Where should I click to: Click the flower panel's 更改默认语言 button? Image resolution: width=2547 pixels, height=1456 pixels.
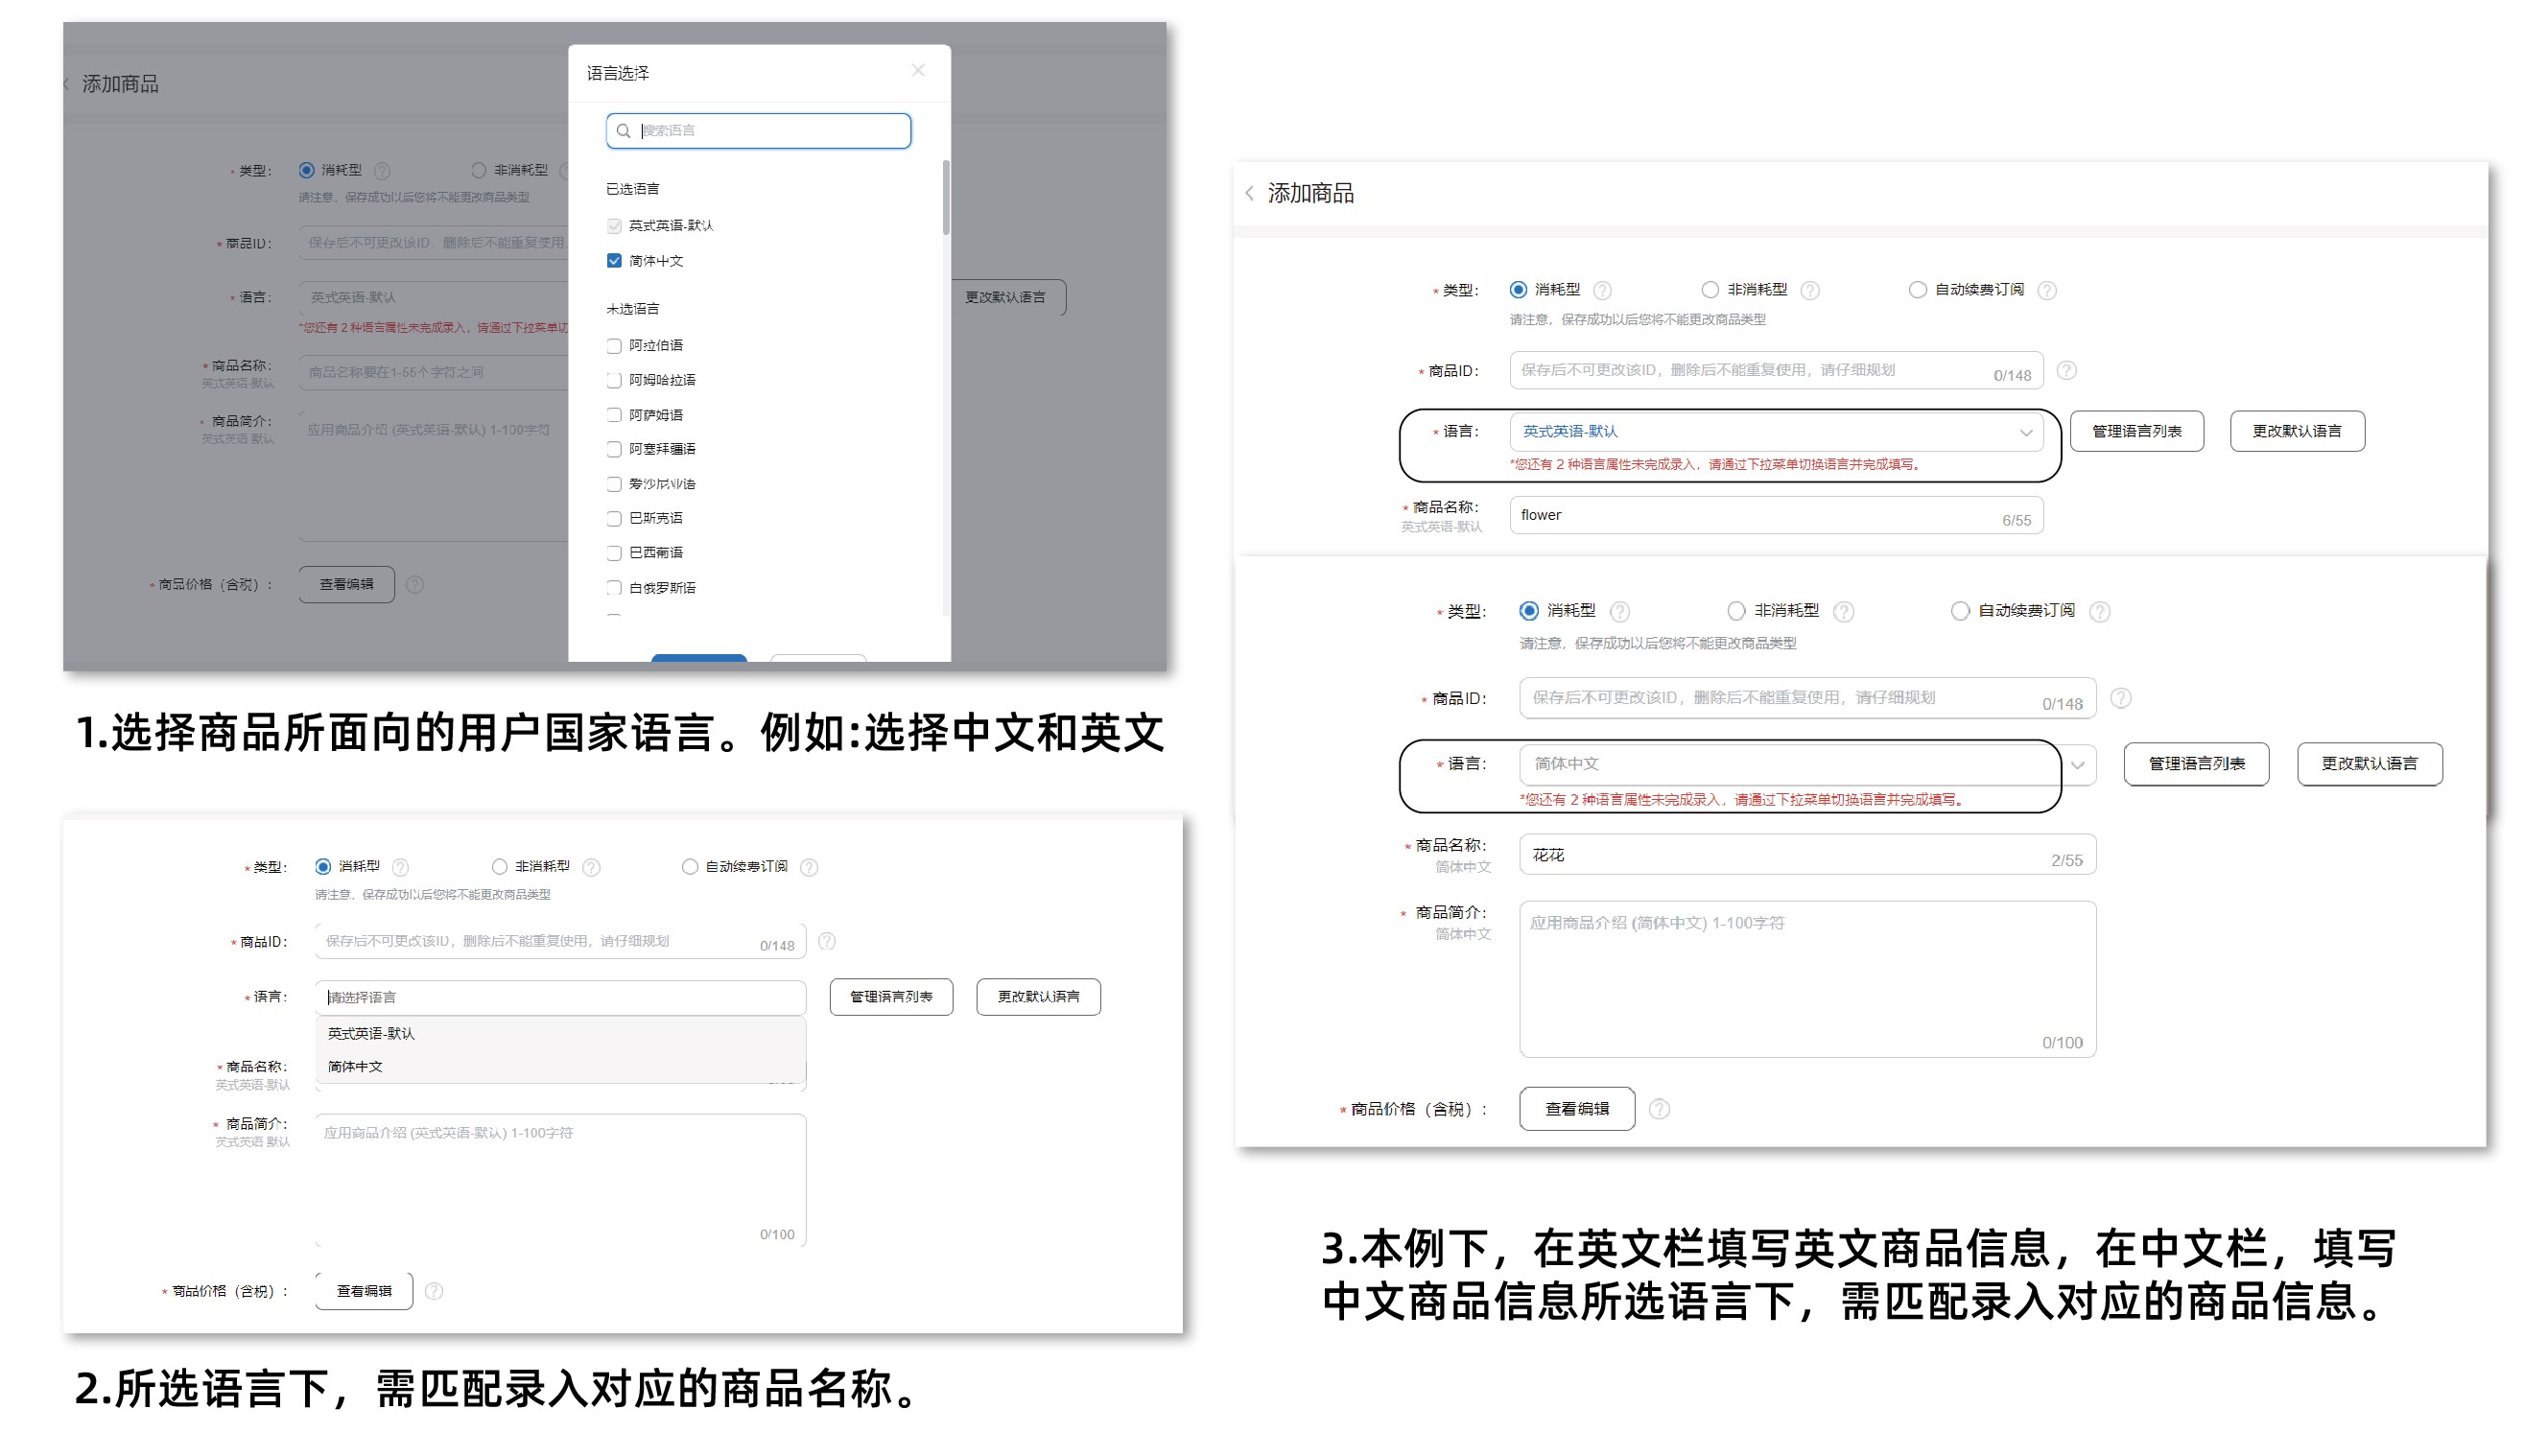click(x=2296, y=432)
